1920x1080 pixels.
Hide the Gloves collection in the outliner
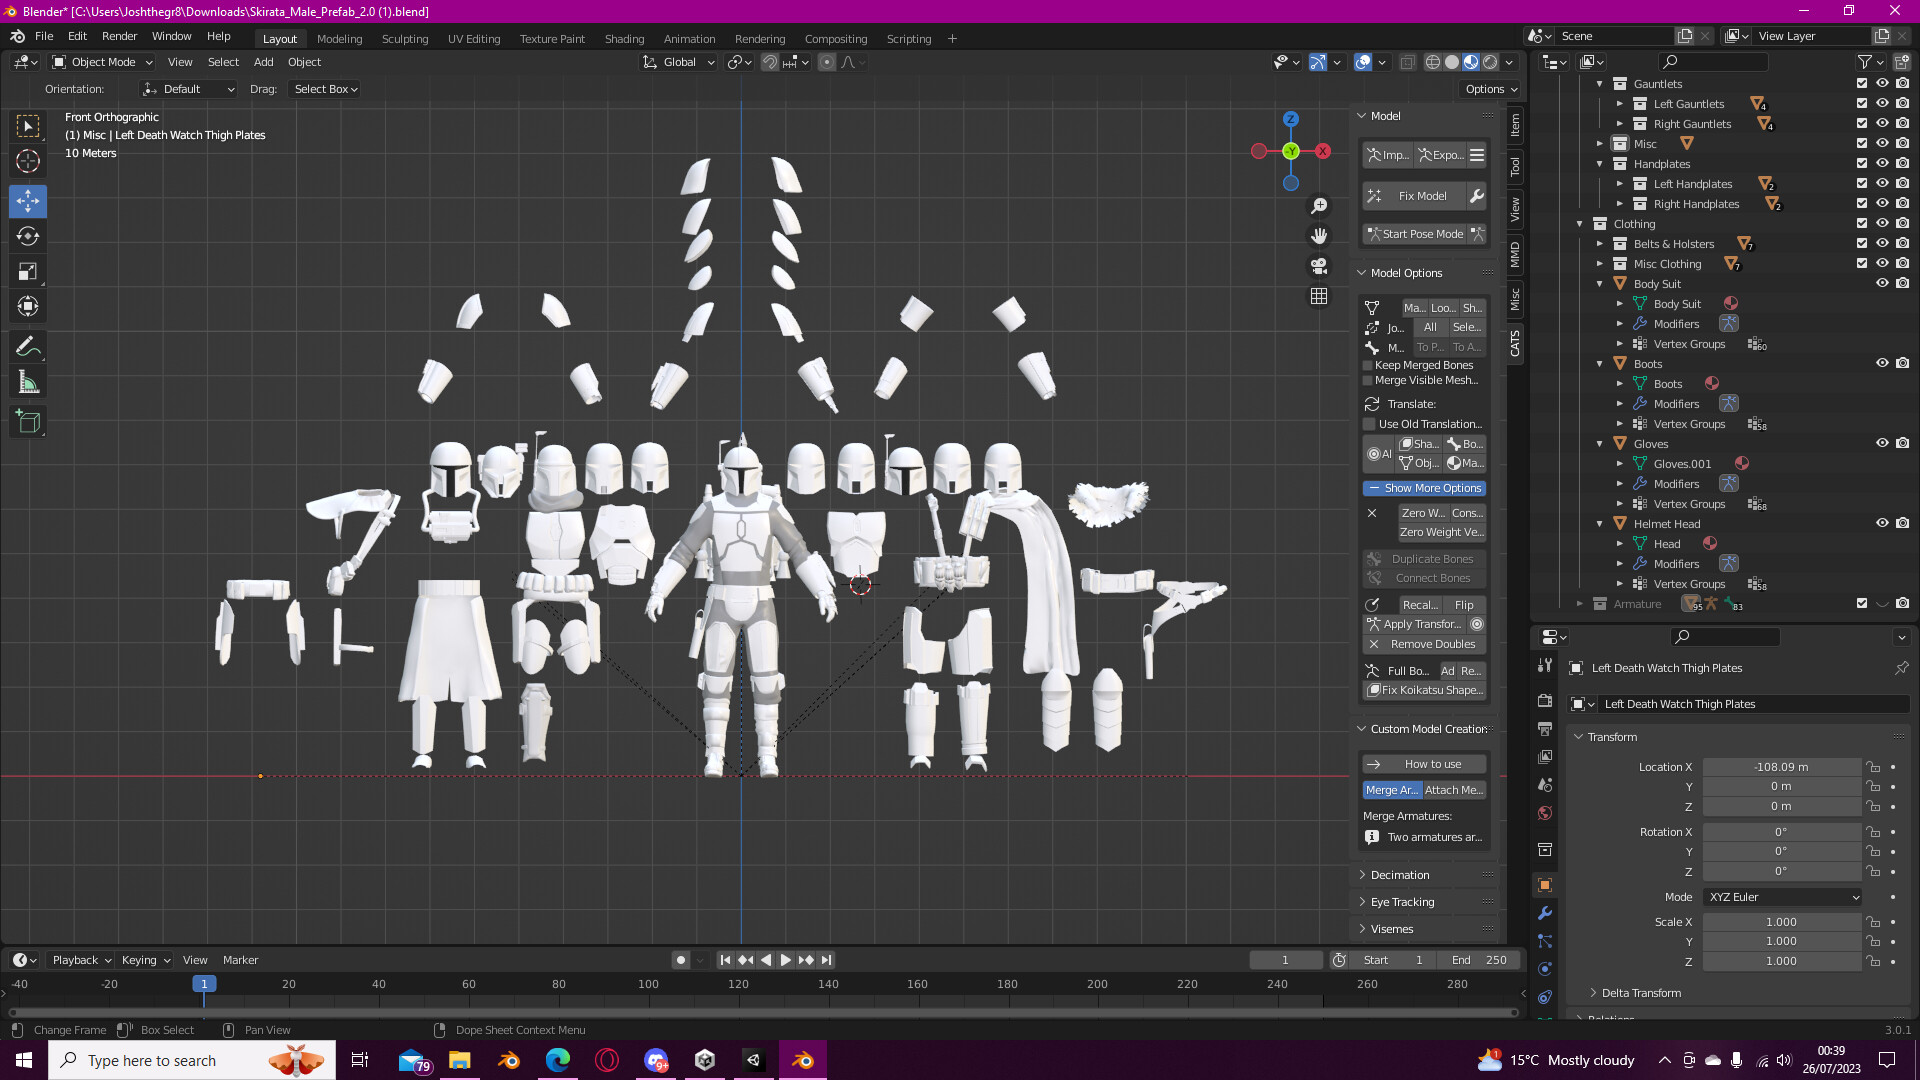[1882, 443]
